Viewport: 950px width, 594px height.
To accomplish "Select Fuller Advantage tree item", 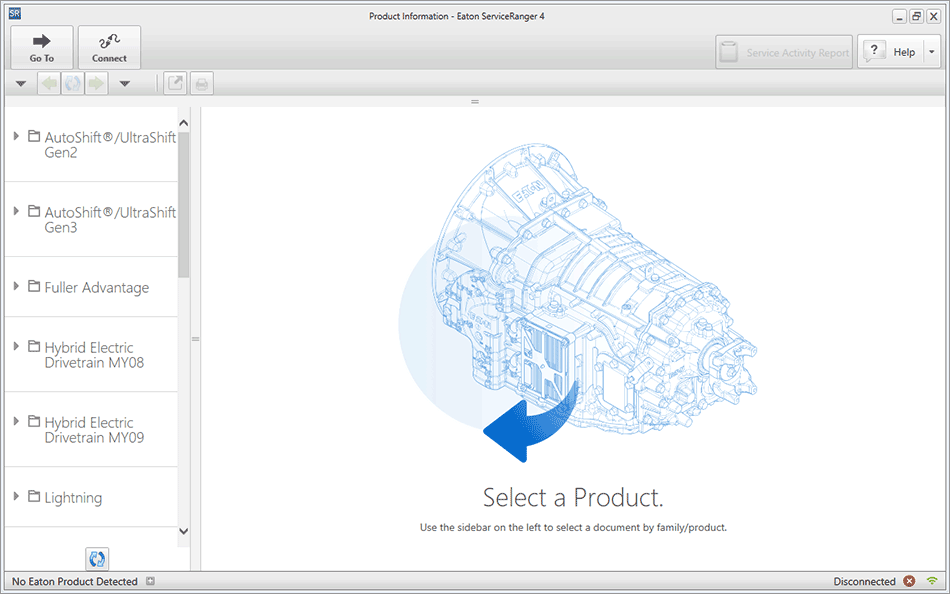I will [x=97, y=287].
